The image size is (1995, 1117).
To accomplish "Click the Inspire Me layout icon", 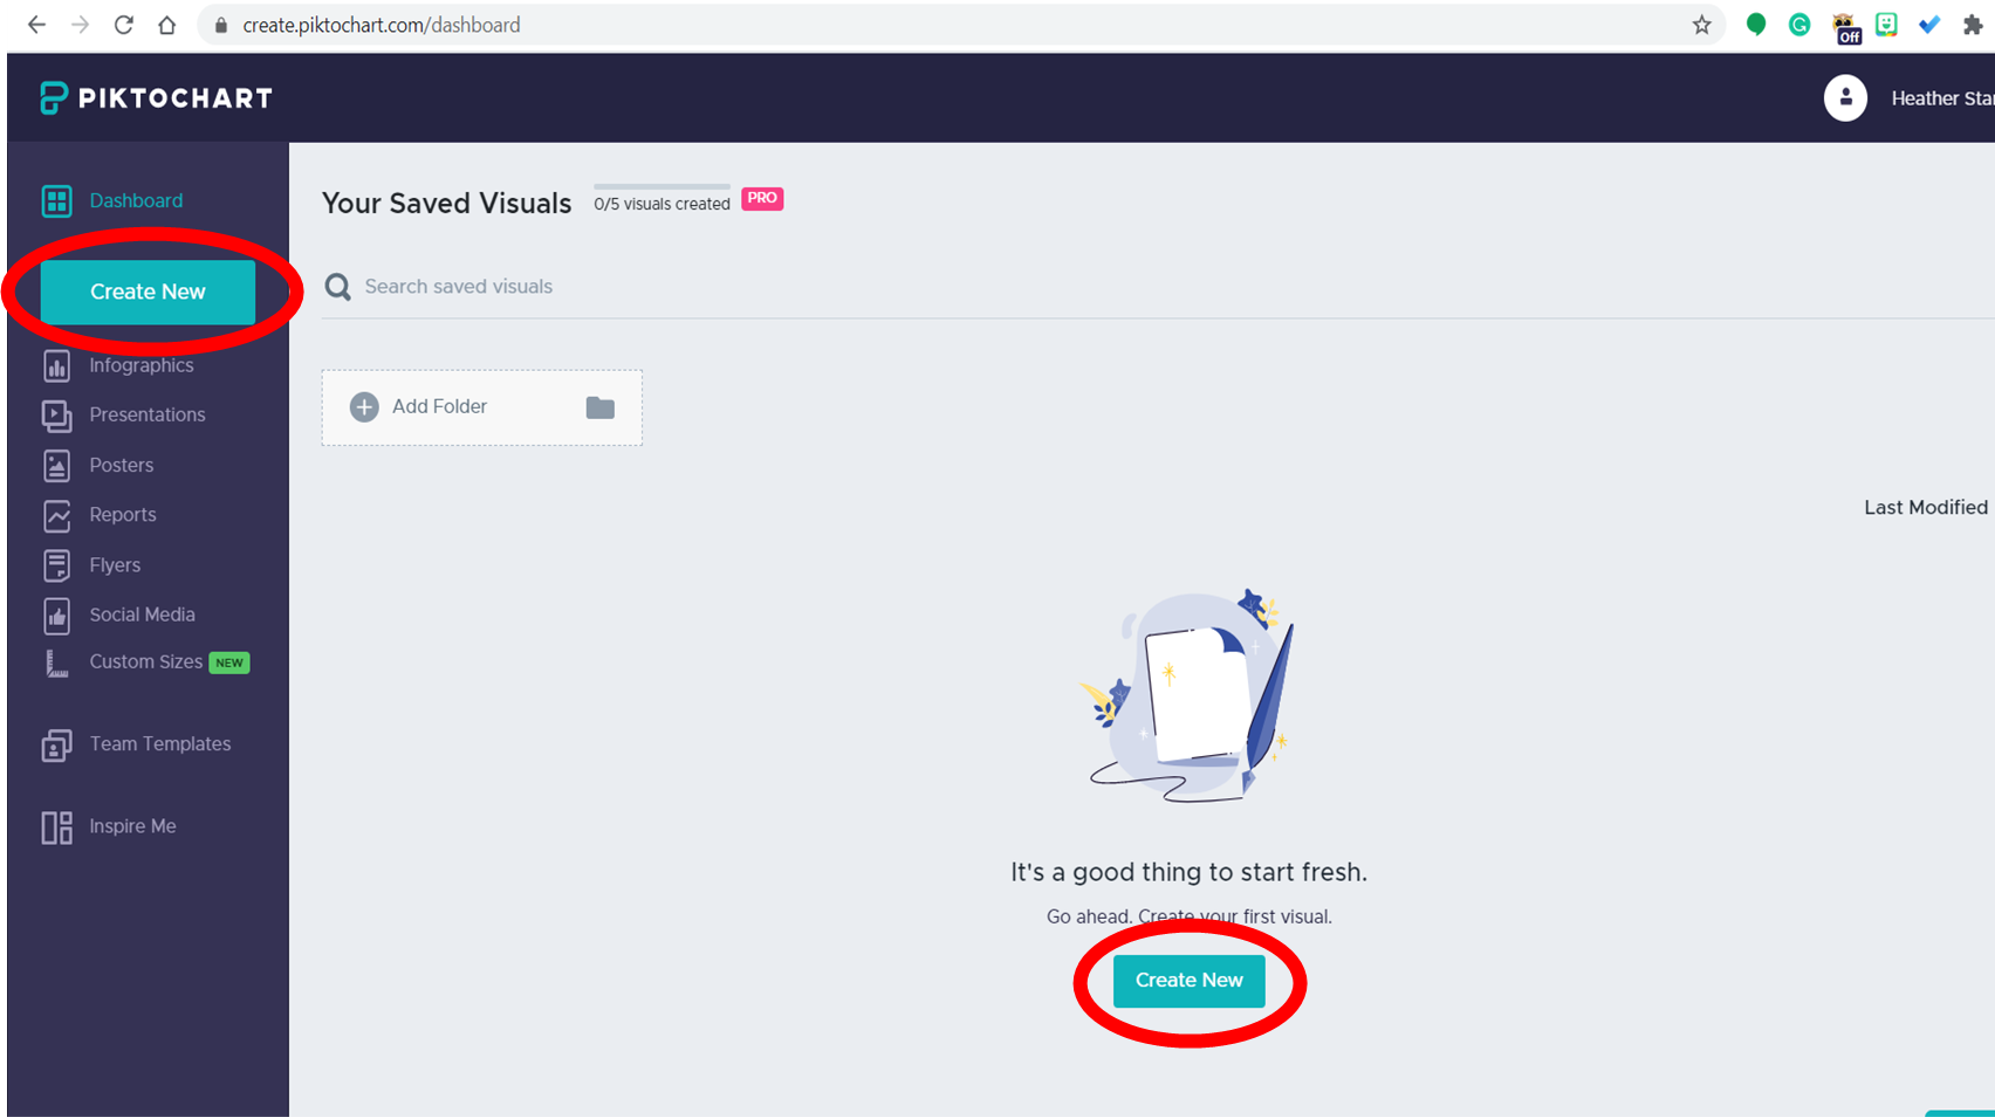I will pyautogui.click(x=57, y=827).
